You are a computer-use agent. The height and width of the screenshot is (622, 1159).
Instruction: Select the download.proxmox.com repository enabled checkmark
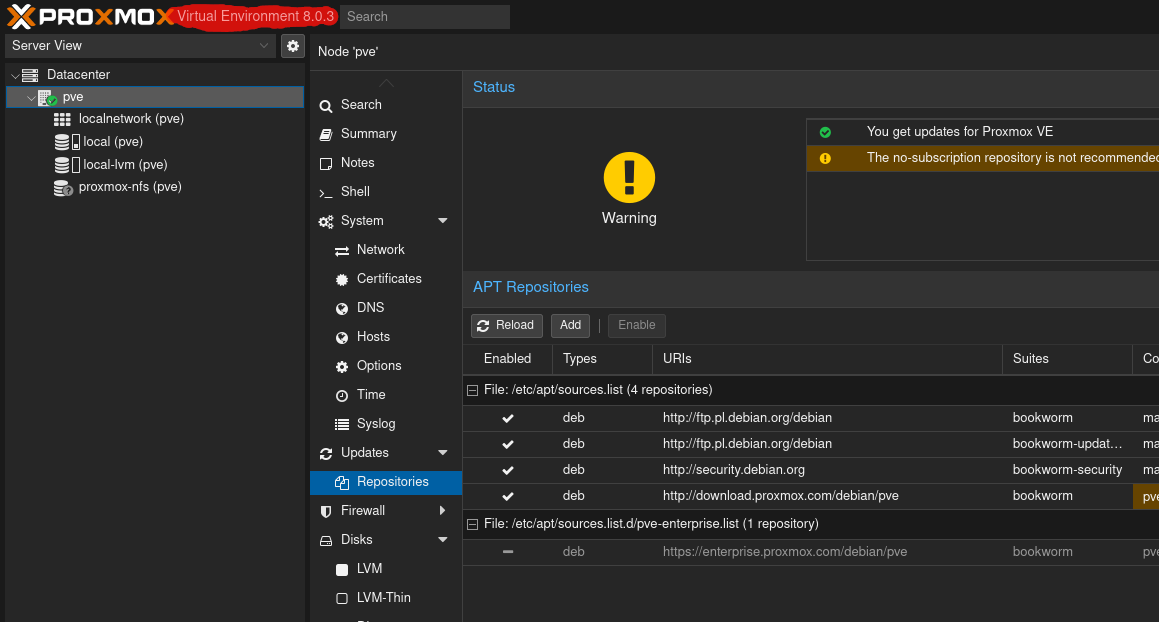(x=508, y=496)
